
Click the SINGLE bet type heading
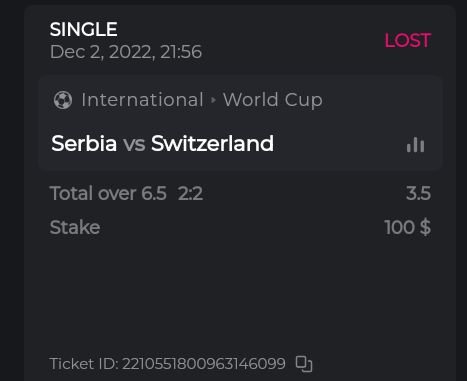pos(83,29)
